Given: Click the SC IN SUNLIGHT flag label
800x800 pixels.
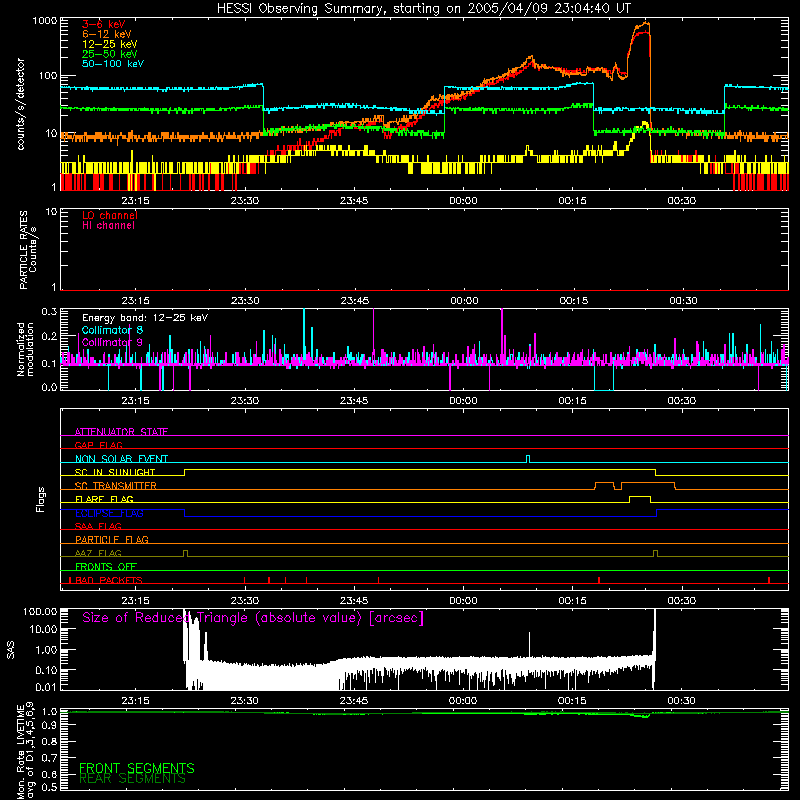Looking at the screenshot, I should tap(115, 472).
